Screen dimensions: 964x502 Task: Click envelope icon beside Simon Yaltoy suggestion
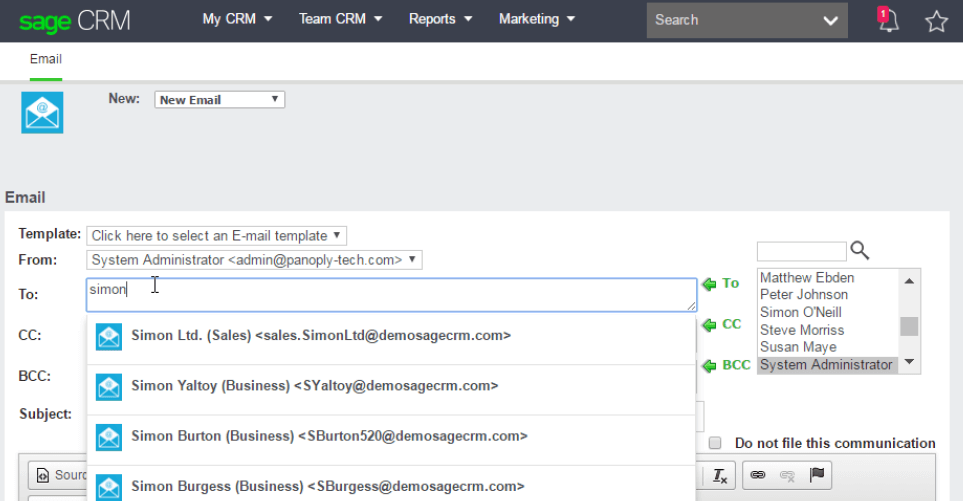pos(109,387)
